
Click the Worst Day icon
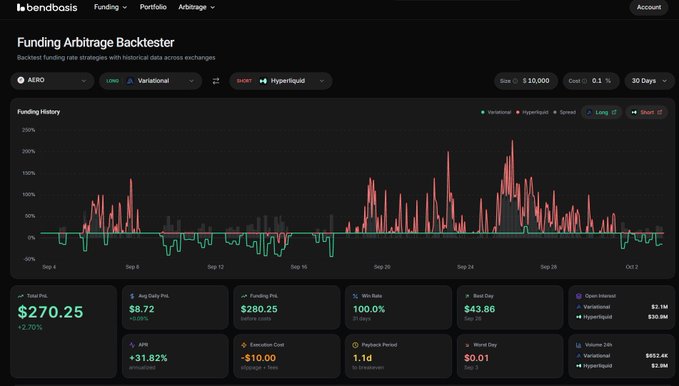[x=467, y=345]
